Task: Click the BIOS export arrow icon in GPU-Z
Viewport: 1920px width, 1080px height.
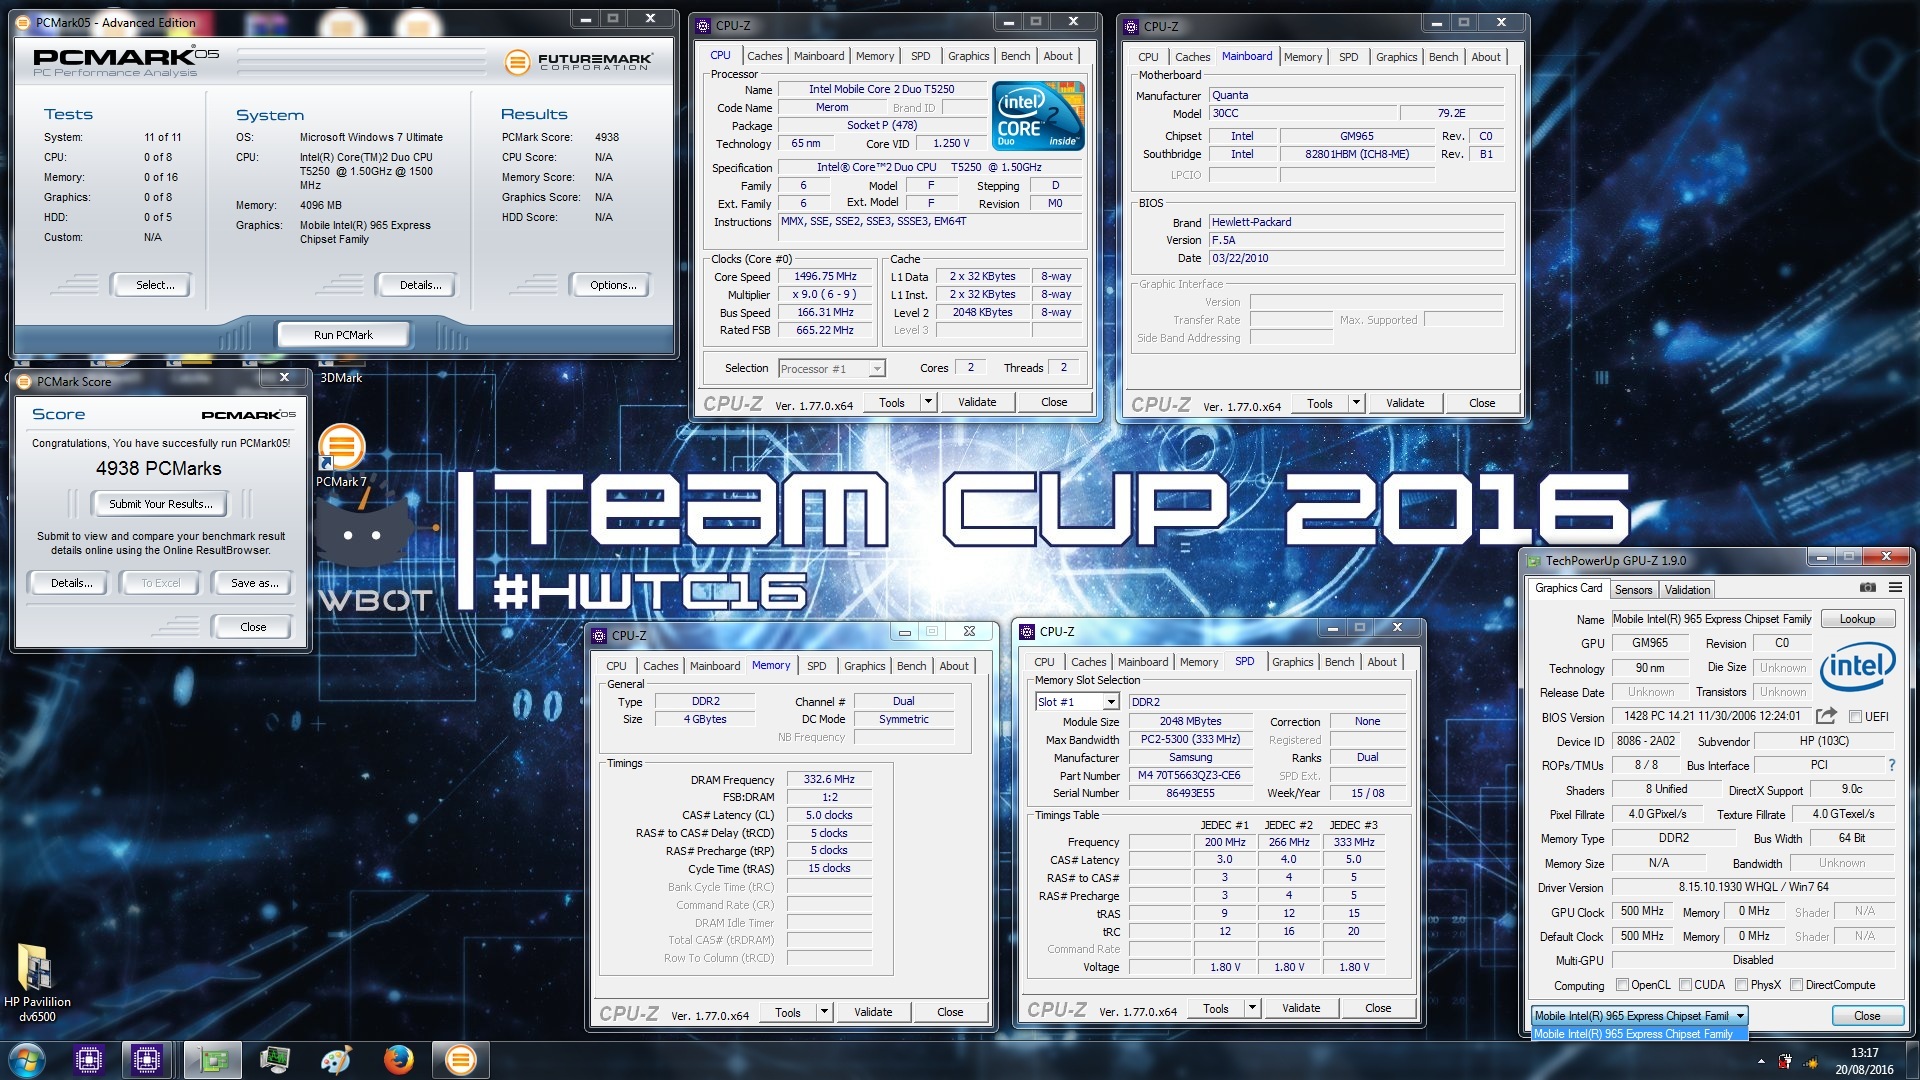Action: [1826, 716]
